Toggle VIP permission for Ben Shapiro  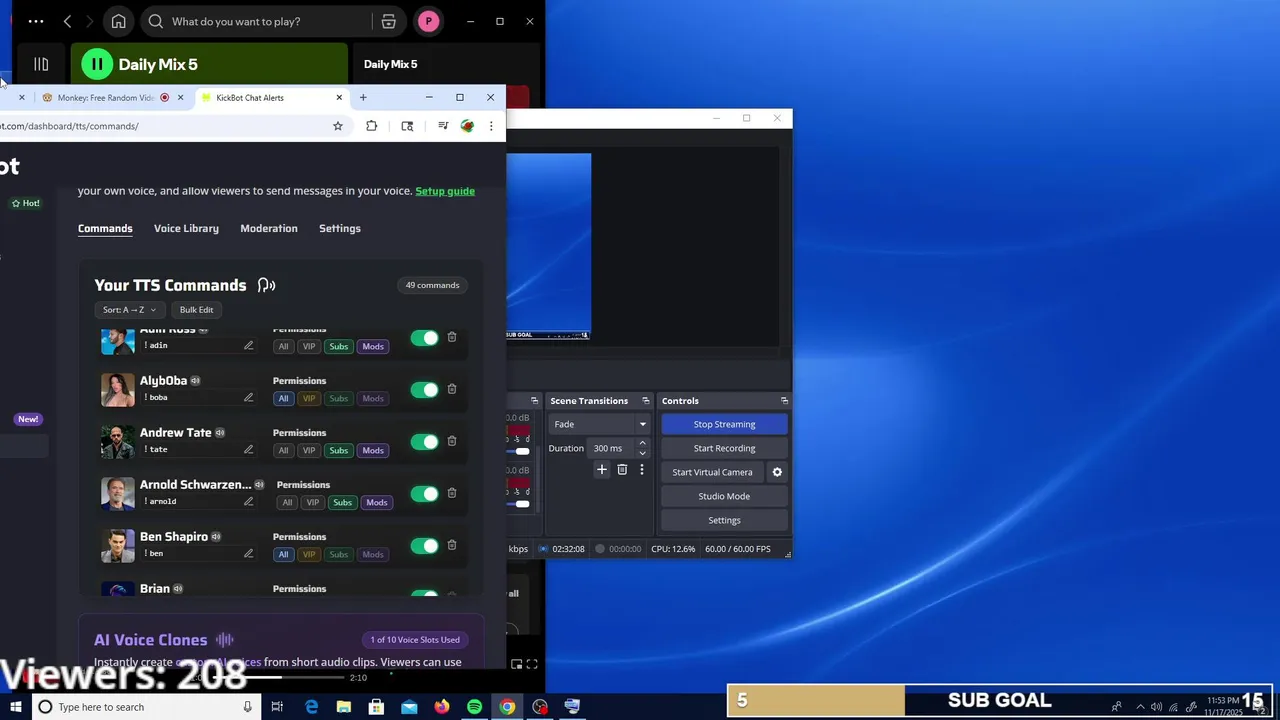(x=309, y=554)
